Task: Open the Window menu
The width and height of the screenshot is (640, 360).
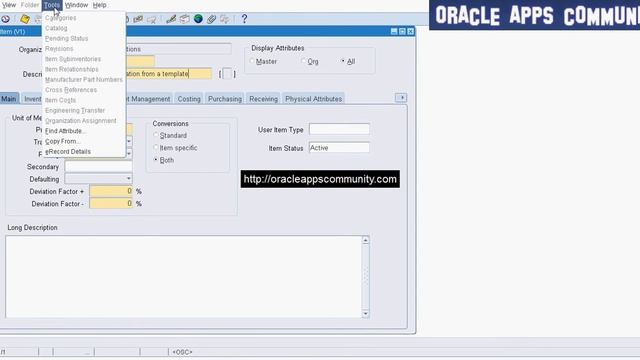Action: tap(76, 5)
